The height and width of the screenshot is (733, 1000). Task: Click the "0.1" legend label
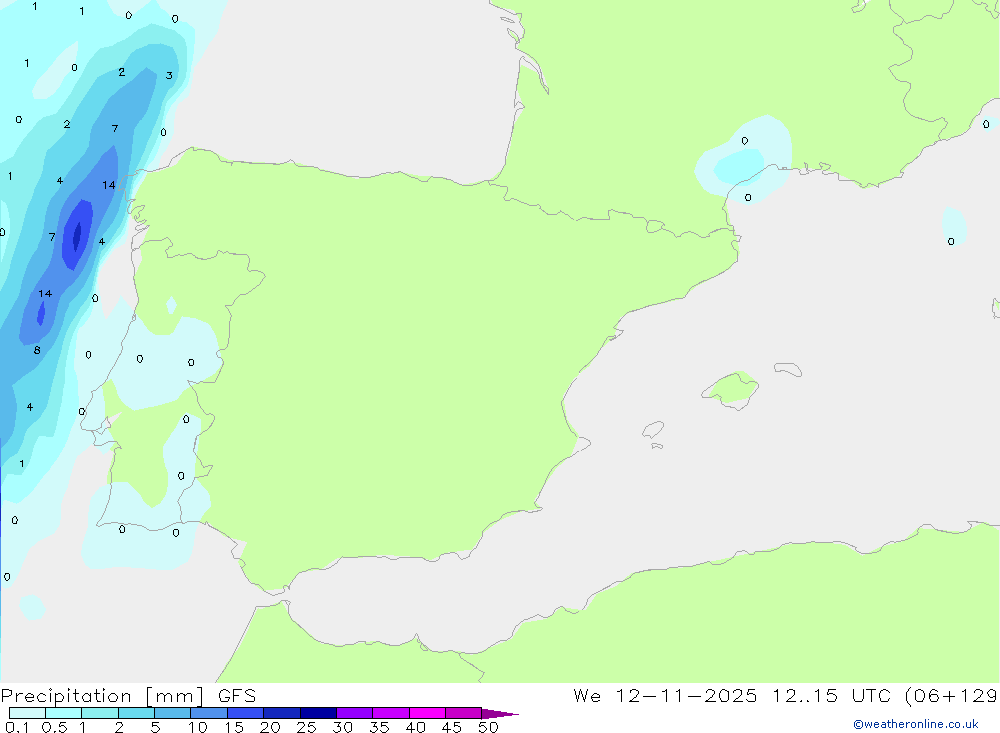17,727
